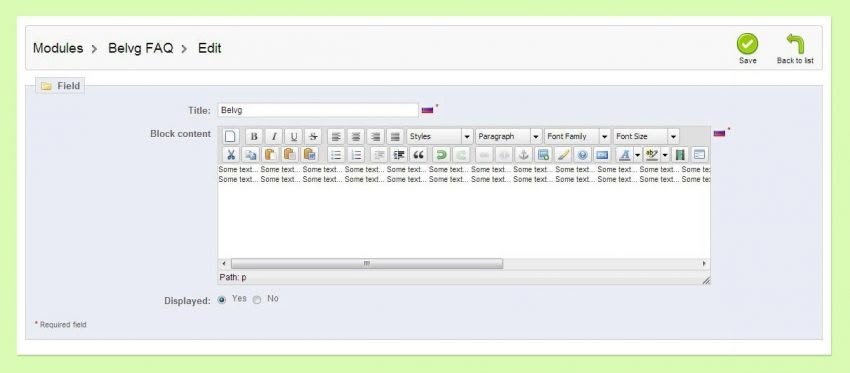Insert a bulleted list
This screenshot has height=373, width=850.
click(336, 155)
